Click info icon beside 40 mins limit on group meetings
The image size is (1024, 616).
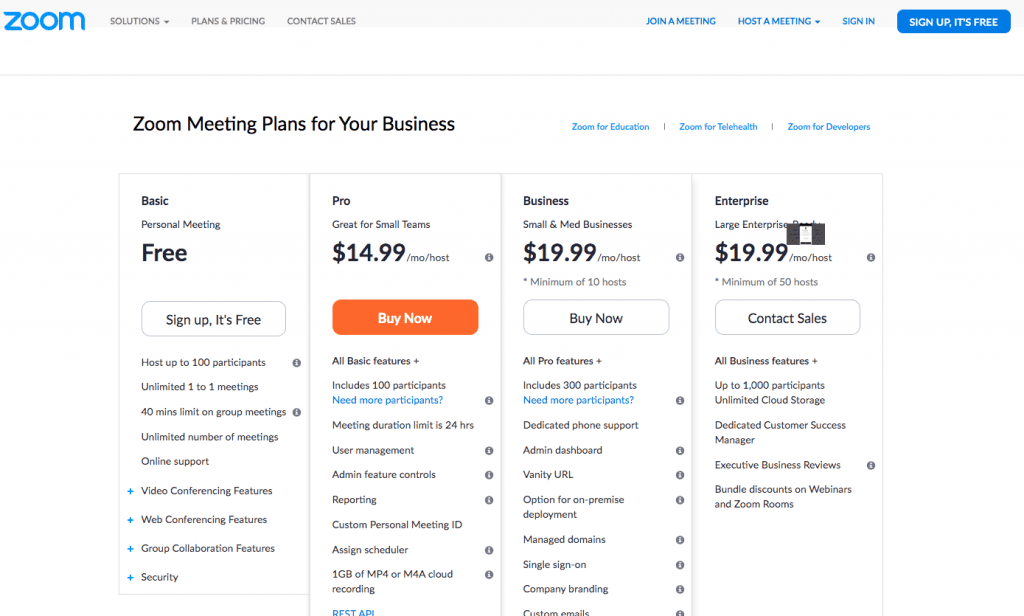point(297,412)
